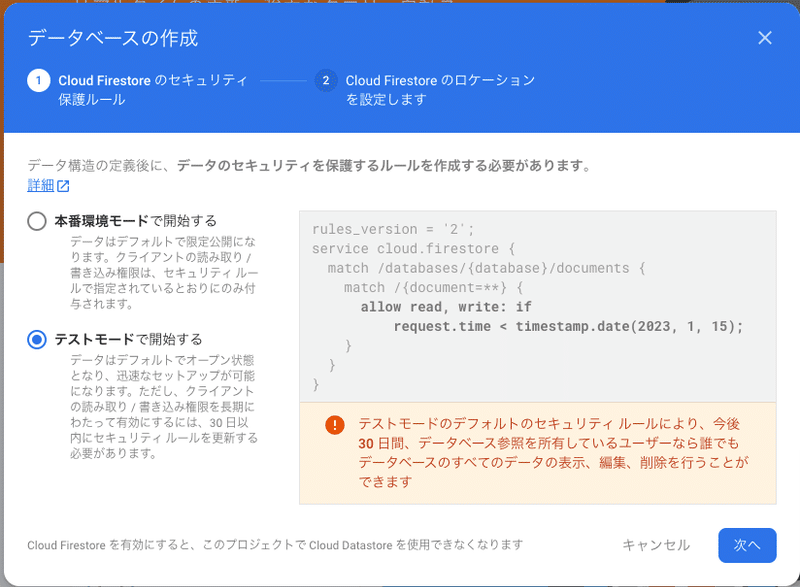800x587 pixels.
Task: Close the データベースの作成 dialog with X
Action: pyautogui.click(x=764, y=38)
